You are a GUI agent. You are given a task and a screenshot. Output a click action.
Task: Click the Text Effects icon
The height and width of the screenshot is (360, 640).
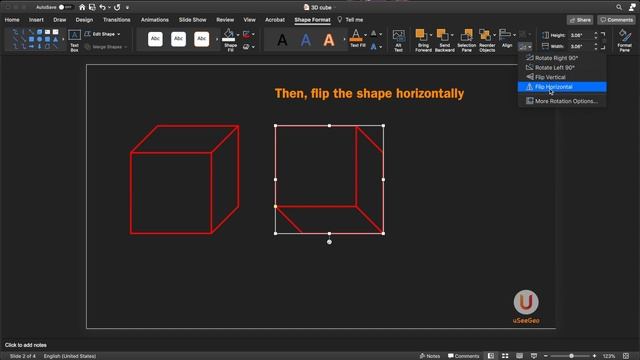click(373, 47)
